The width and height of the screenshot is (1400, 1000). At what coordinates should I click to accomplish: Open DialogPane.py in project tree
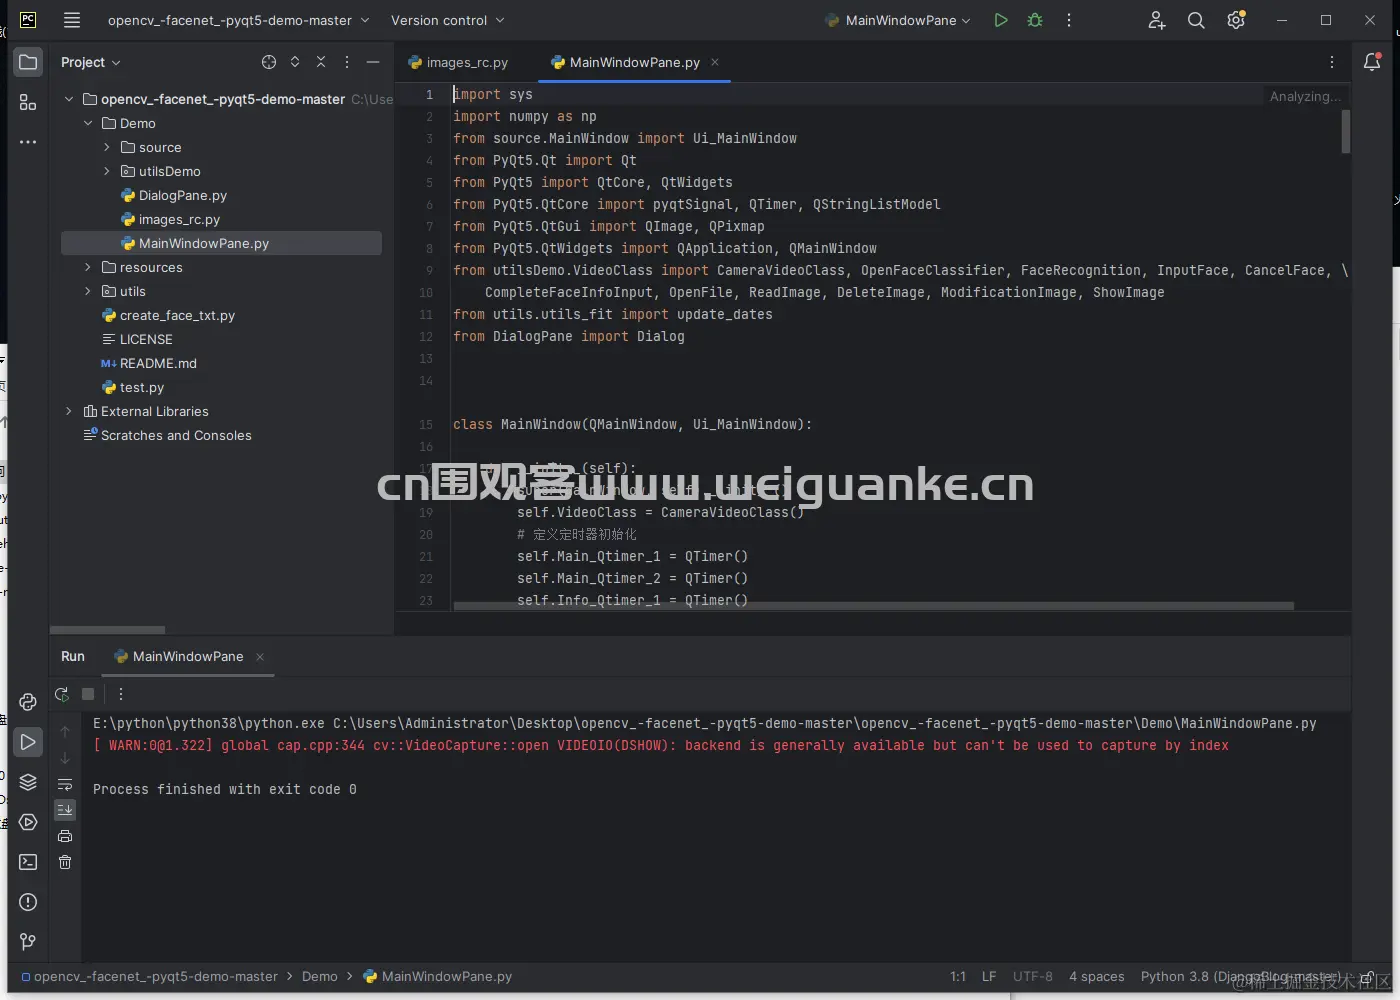tap(174, 195)
